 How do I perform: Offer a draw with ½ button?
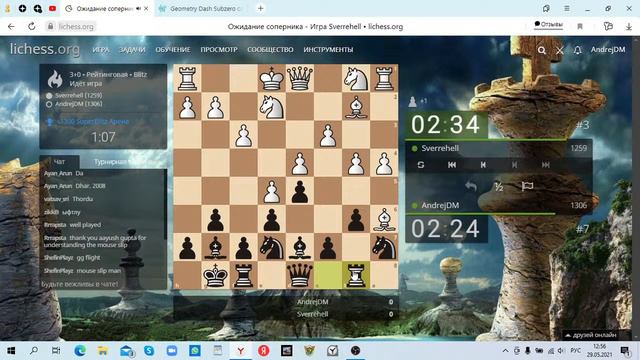point(498,187)
